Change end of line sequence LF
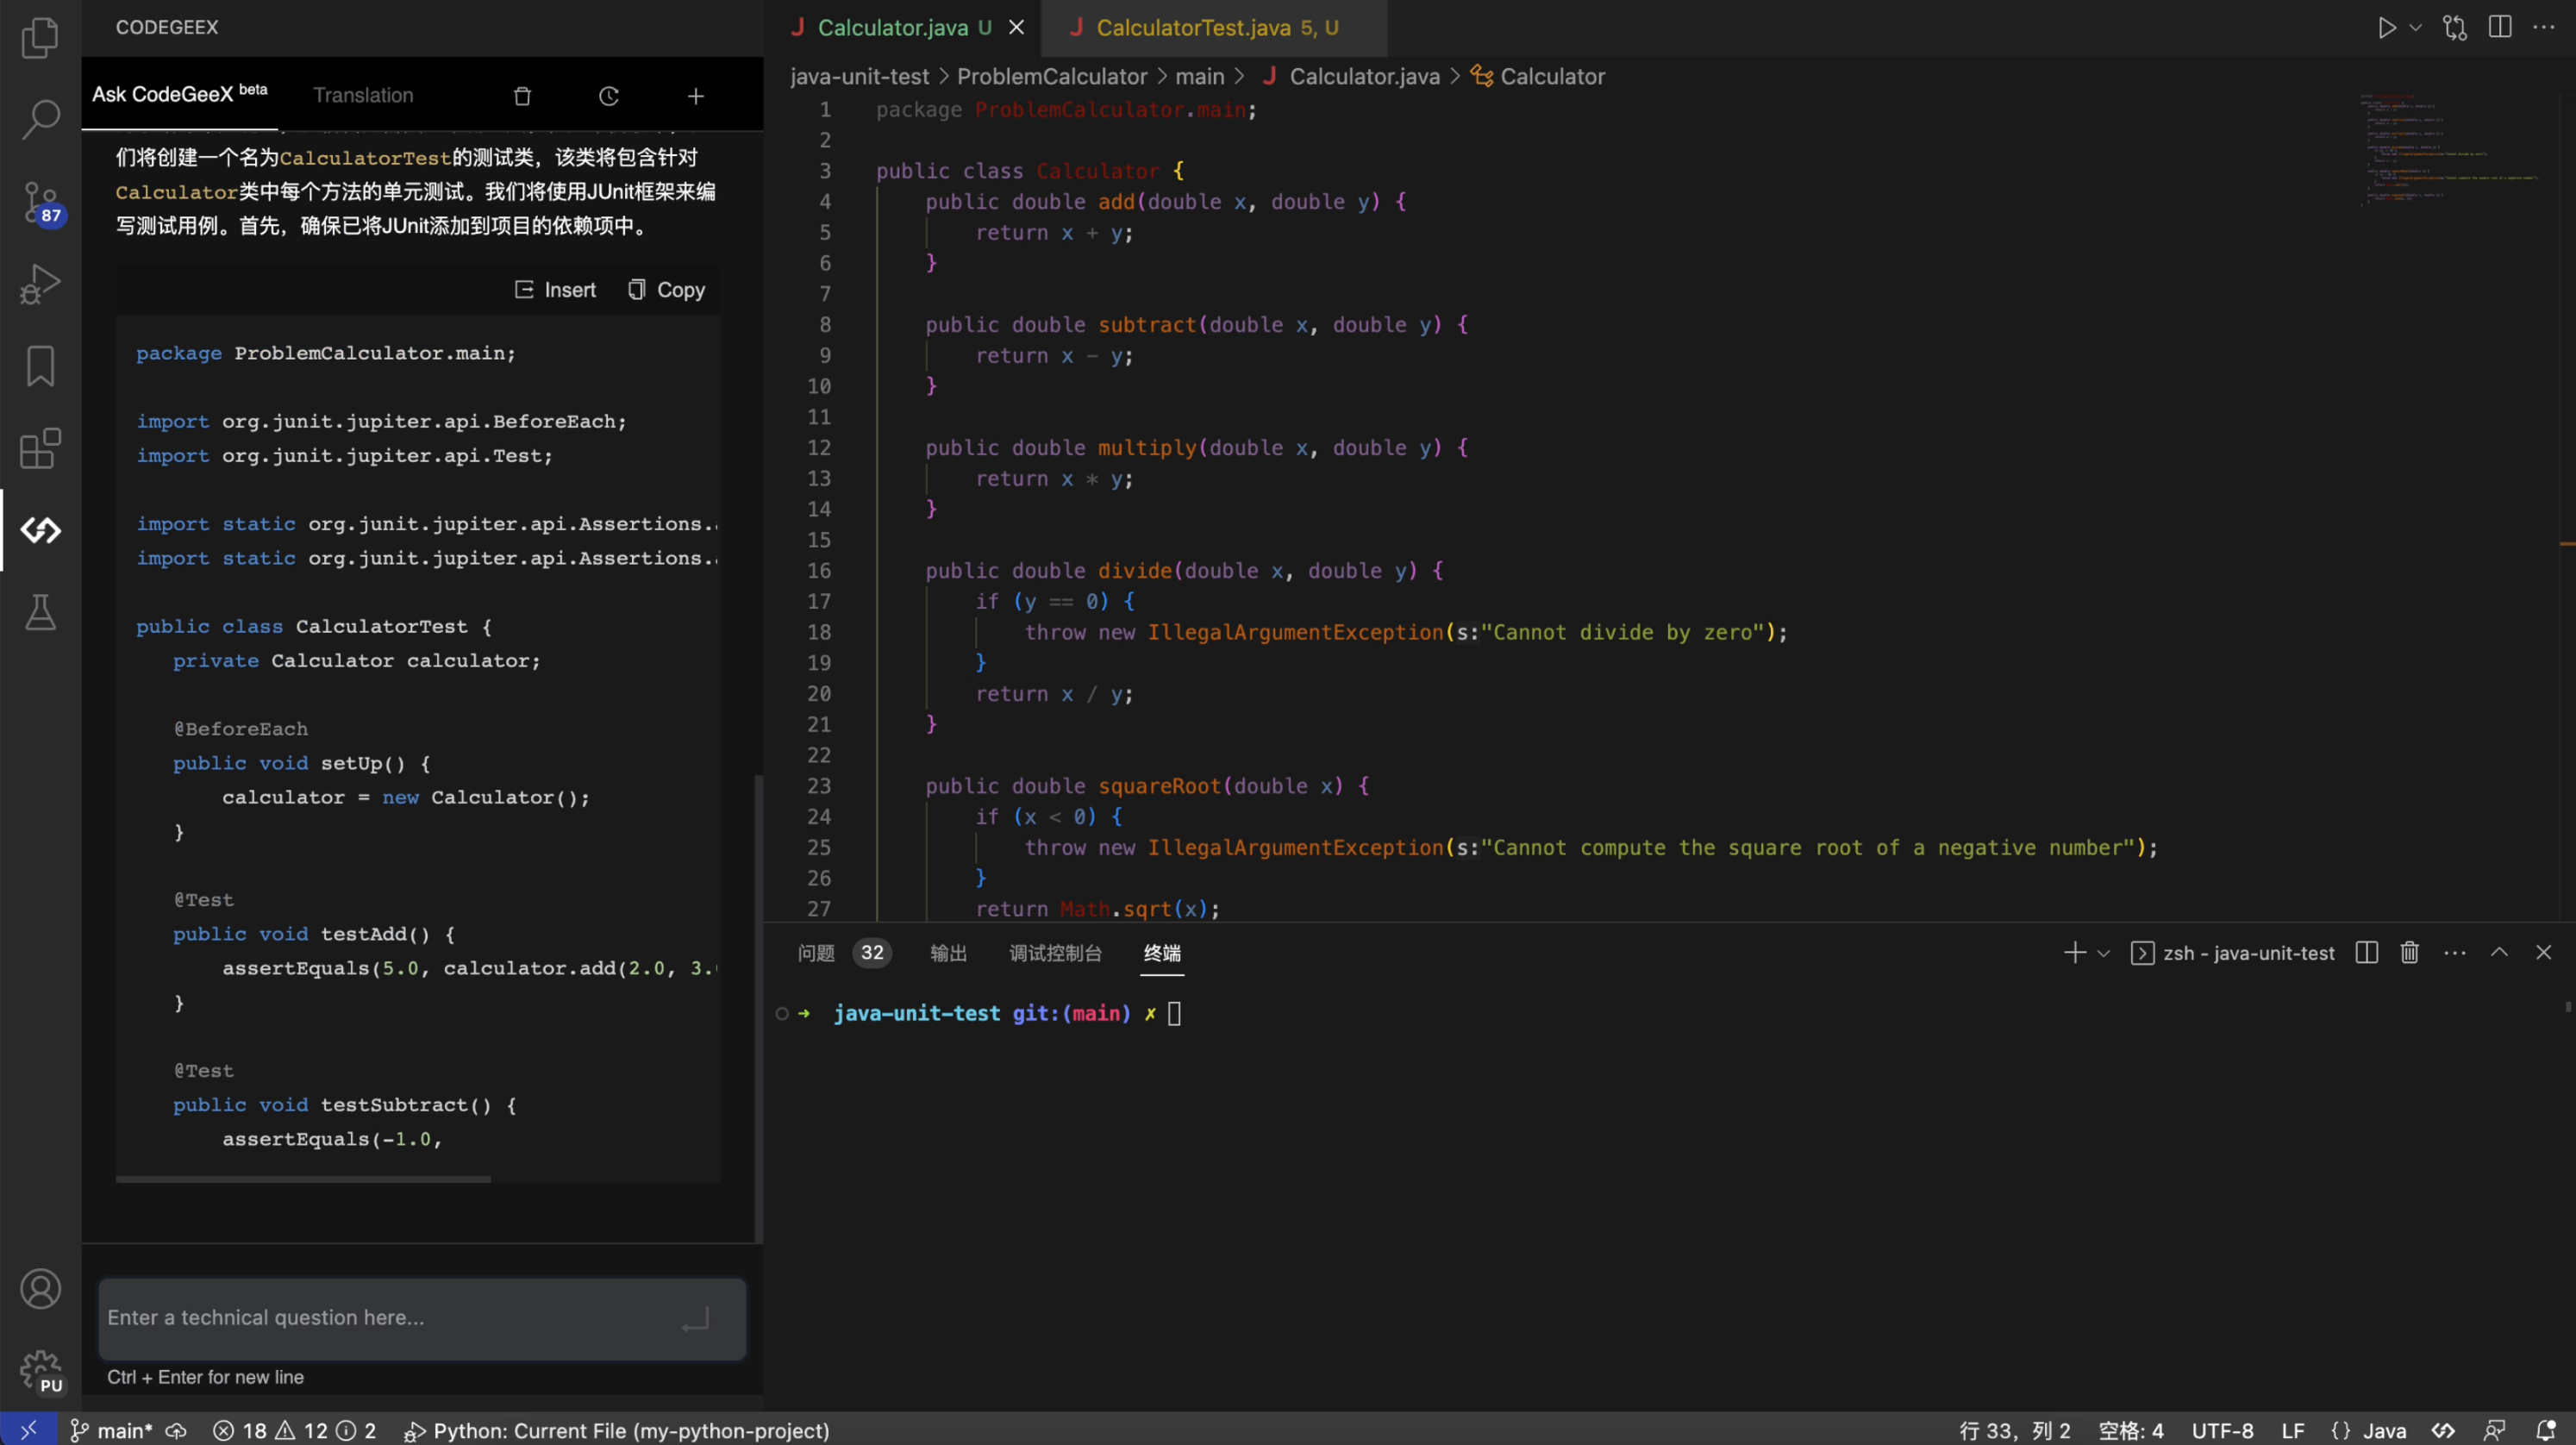2576x1445 pixels. (x=2293, y=1430)
